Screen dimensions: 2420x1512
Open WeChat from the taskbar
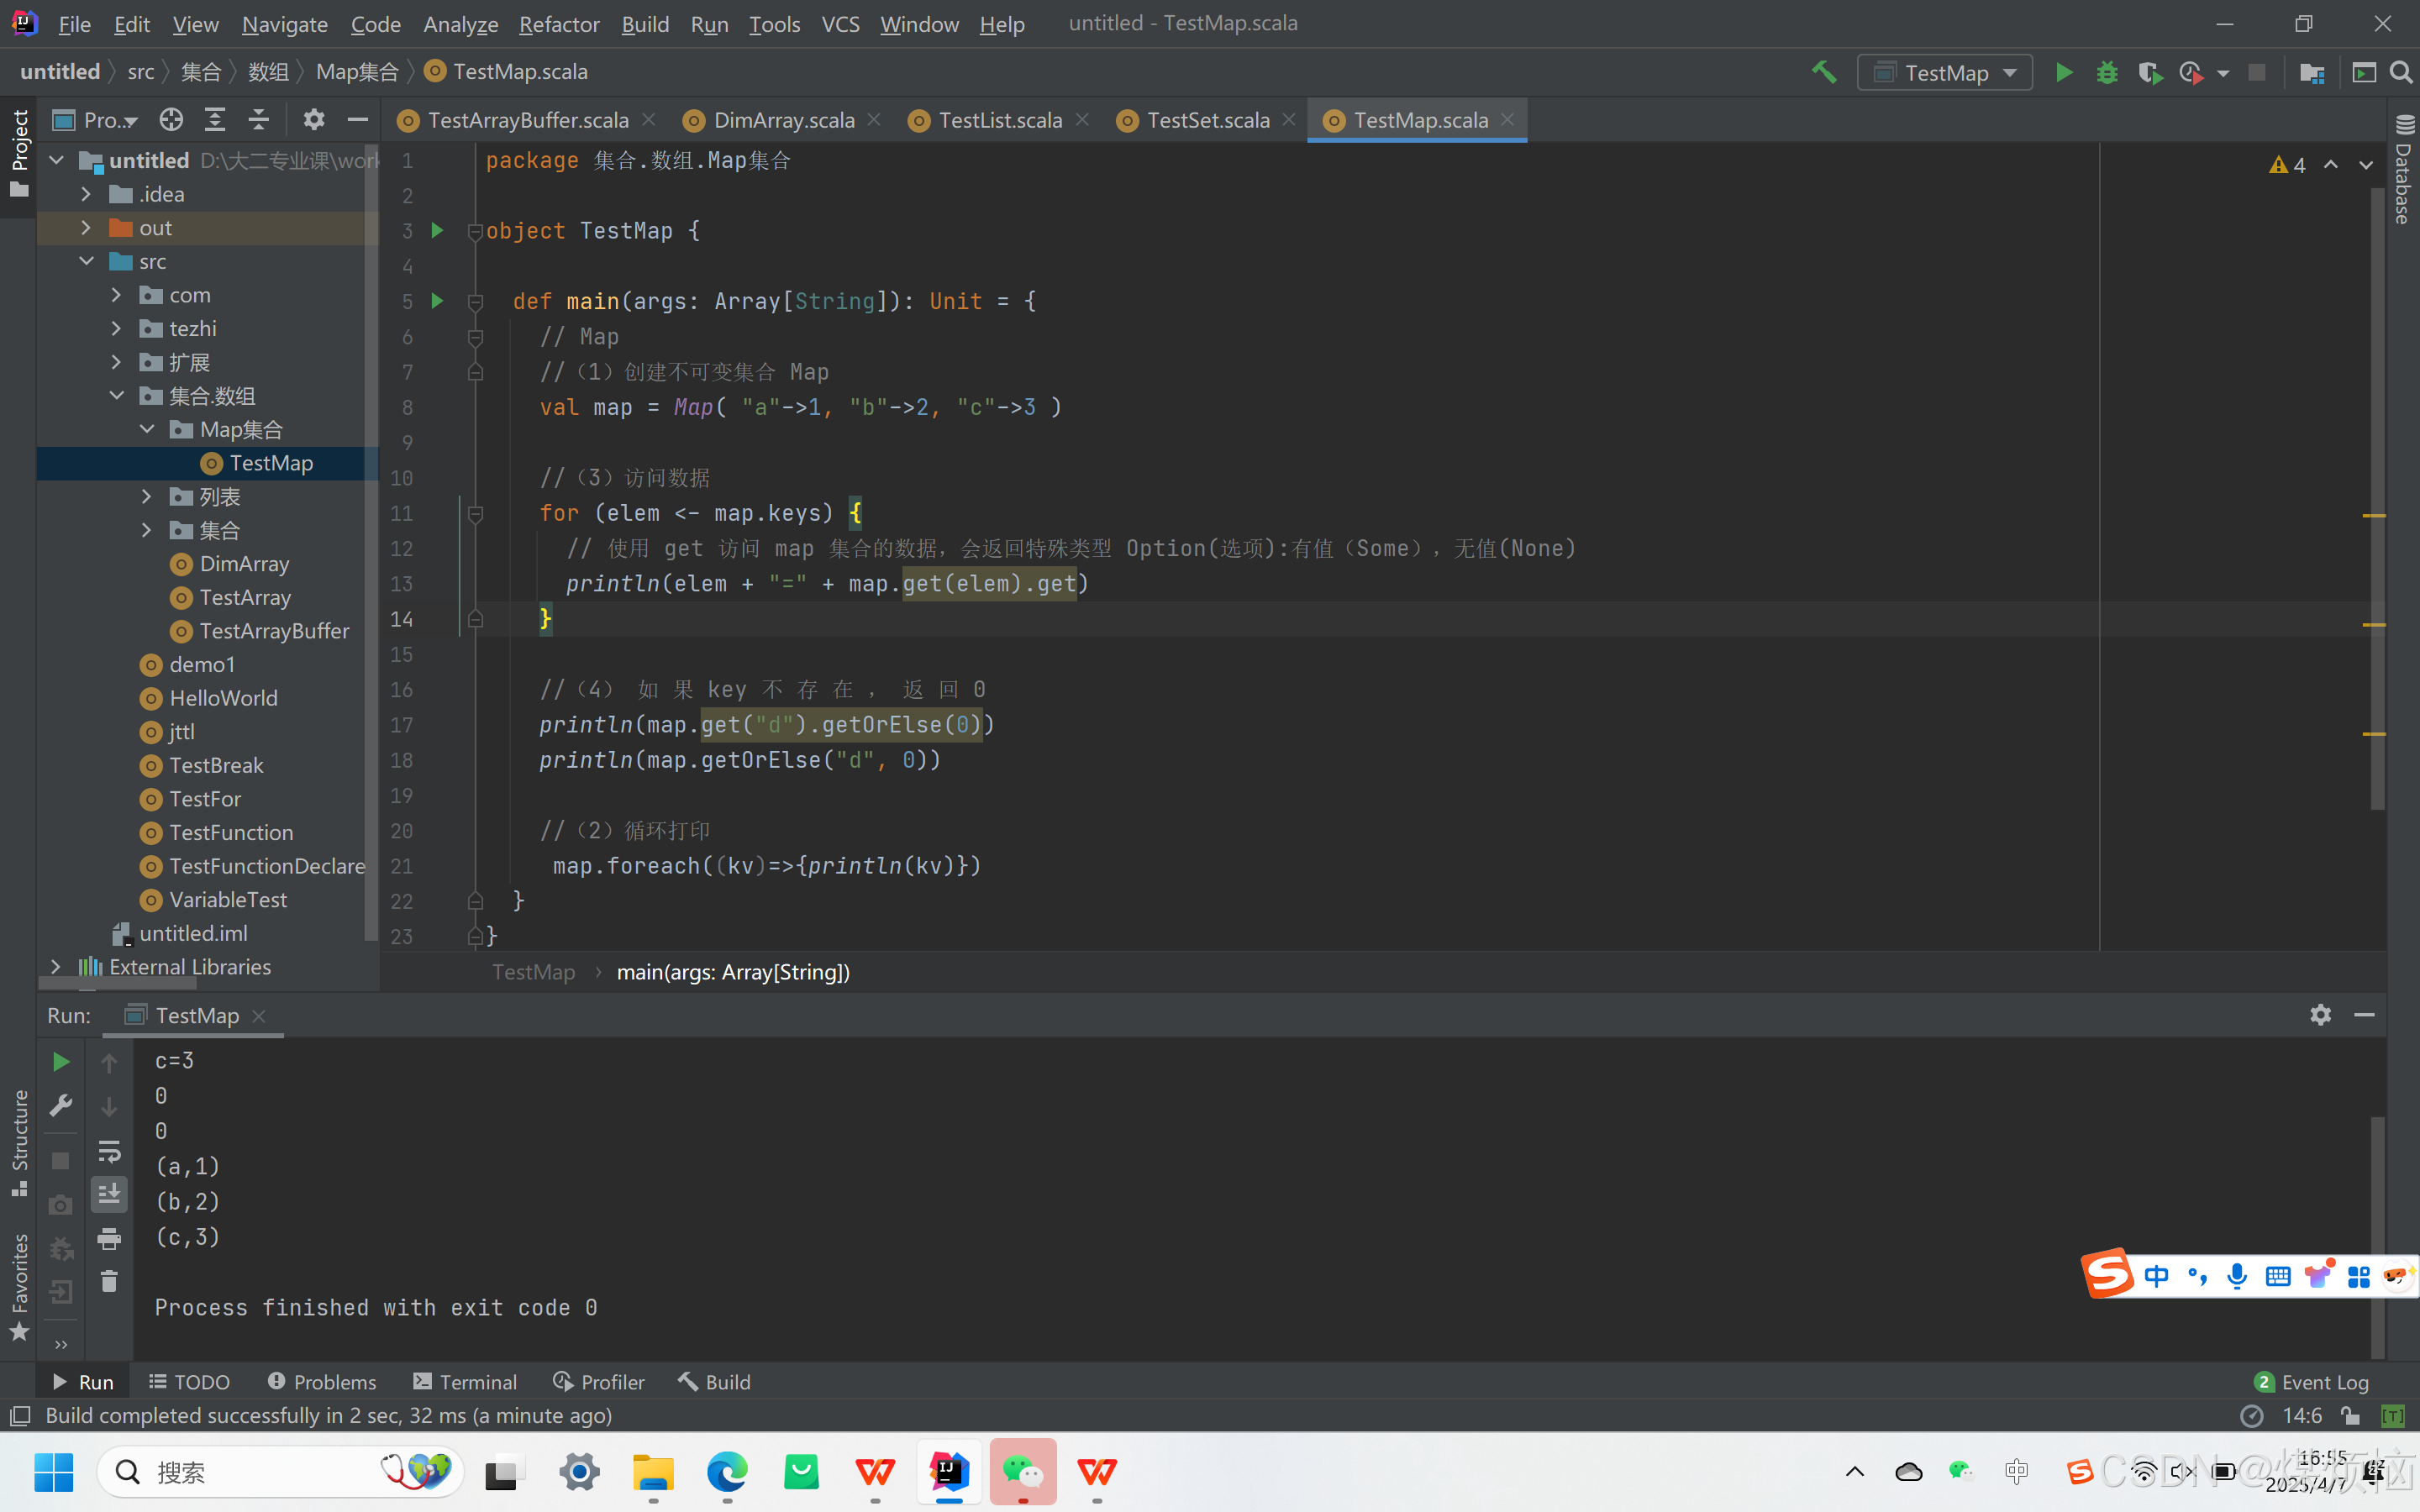tap(1022, 1472)
